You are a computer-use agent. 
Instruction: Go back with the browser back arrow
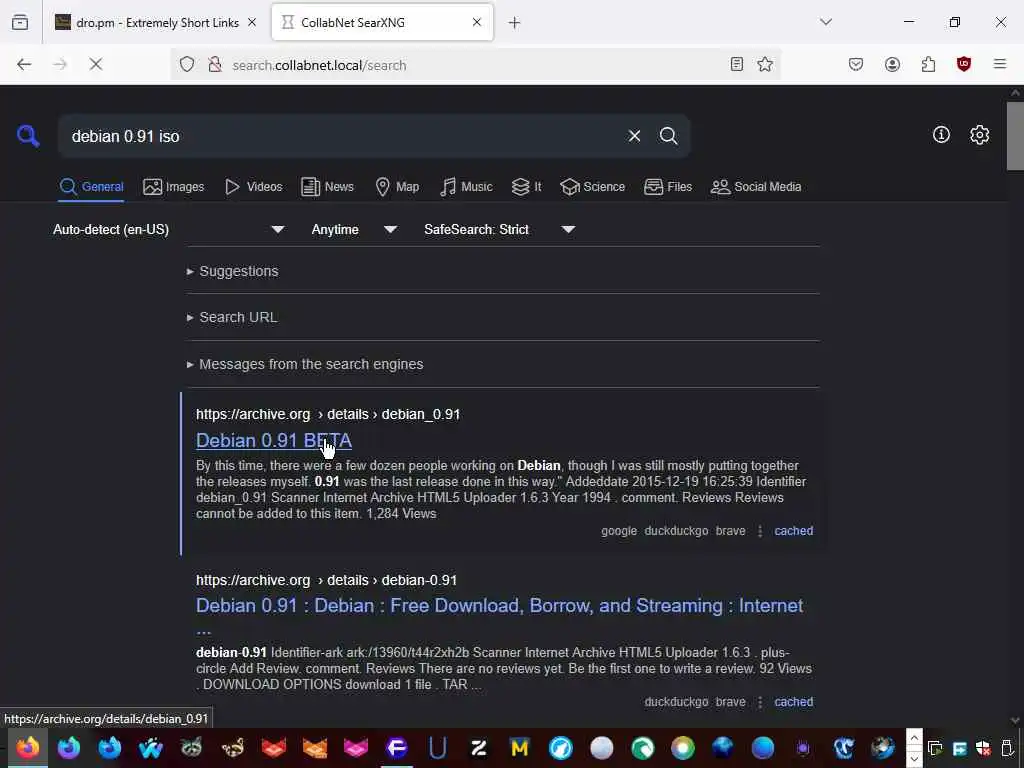point(24,64)
